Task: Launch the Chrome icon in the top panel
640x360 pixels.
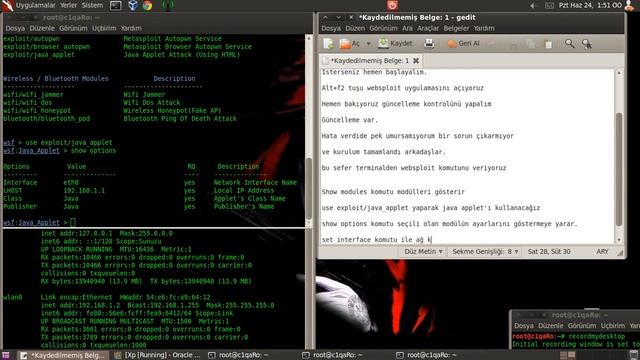Action: click(147, 5)
